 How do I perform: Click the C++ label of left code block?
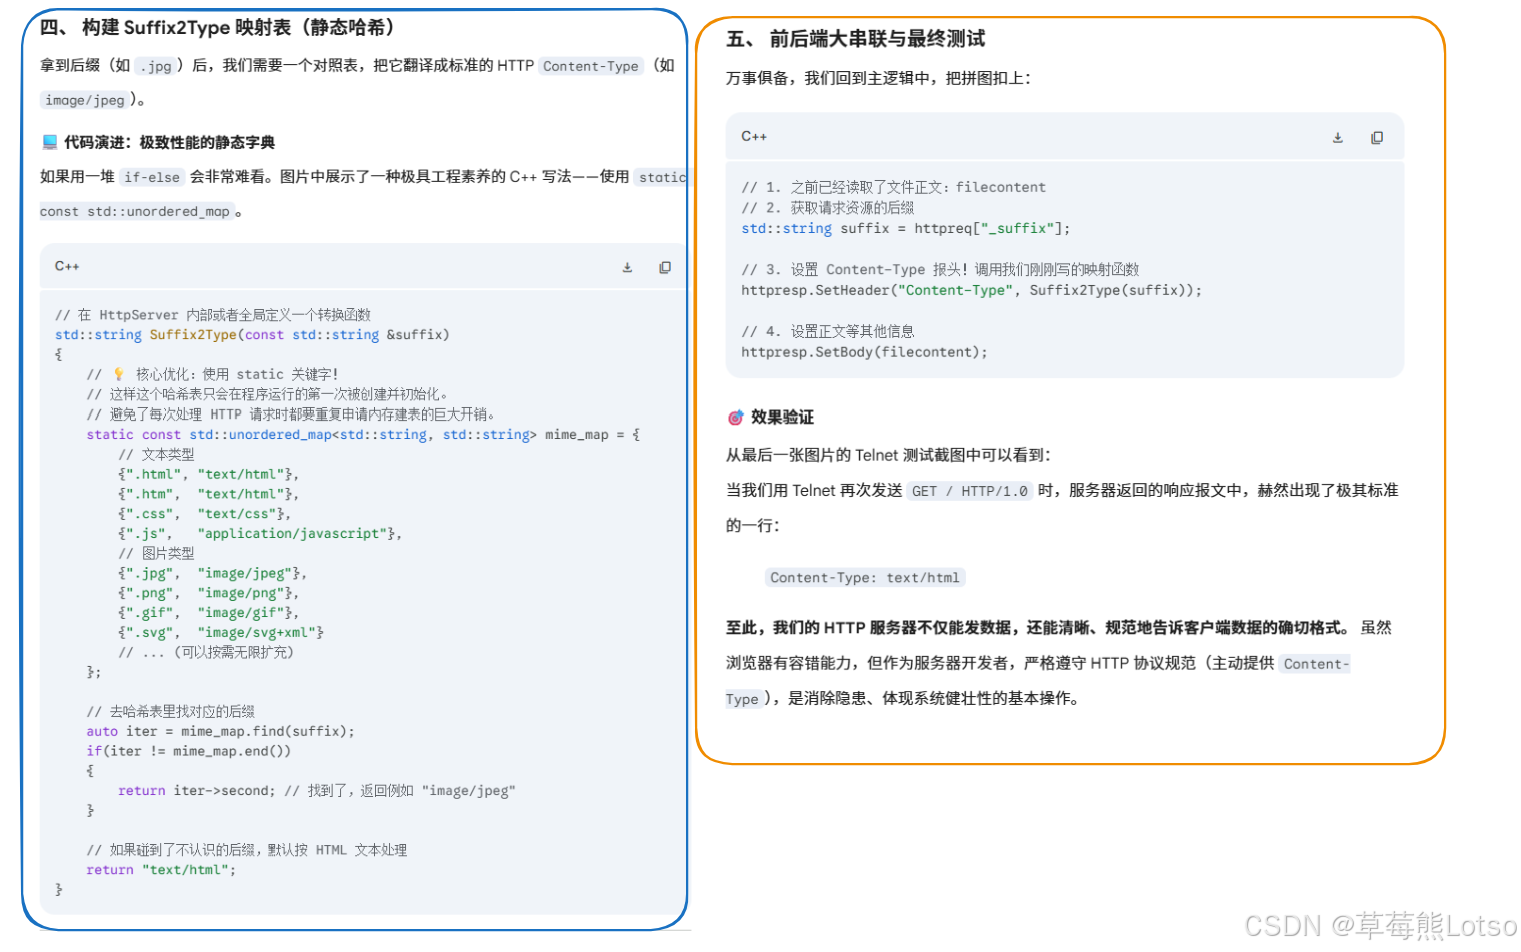pos(67,266)
